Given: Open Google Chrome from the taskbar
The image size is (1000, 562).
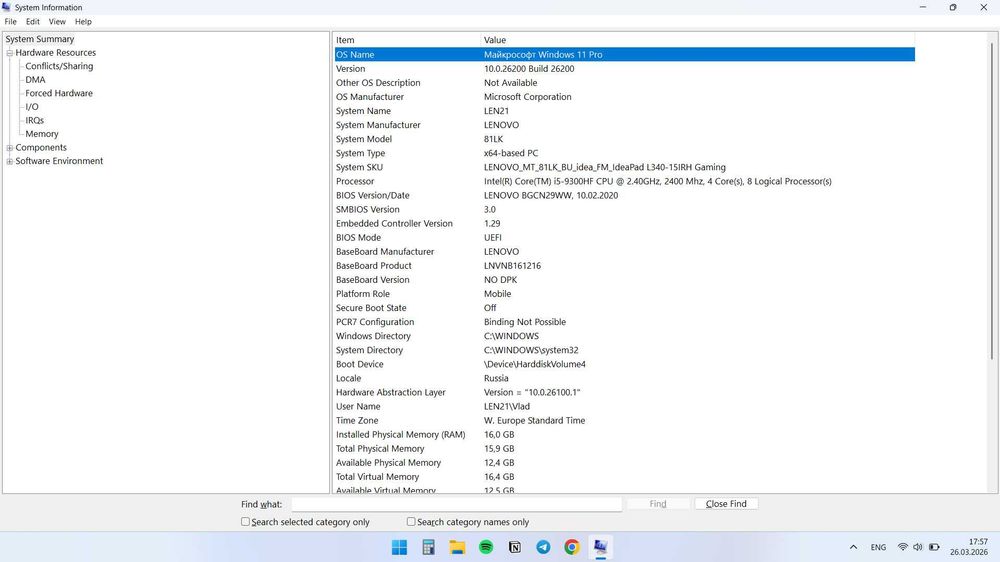Looking at the screenshot, I should (x=572, y=547).
